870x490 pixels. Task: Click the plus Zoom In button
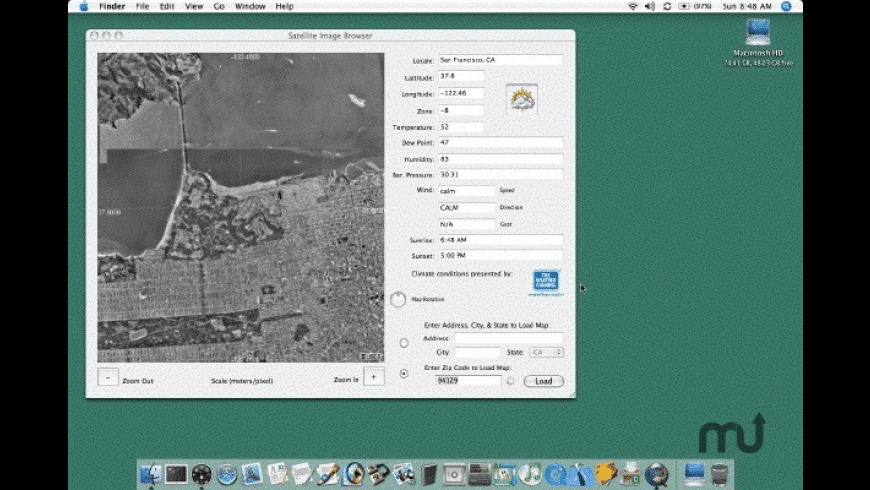point(373,377)
